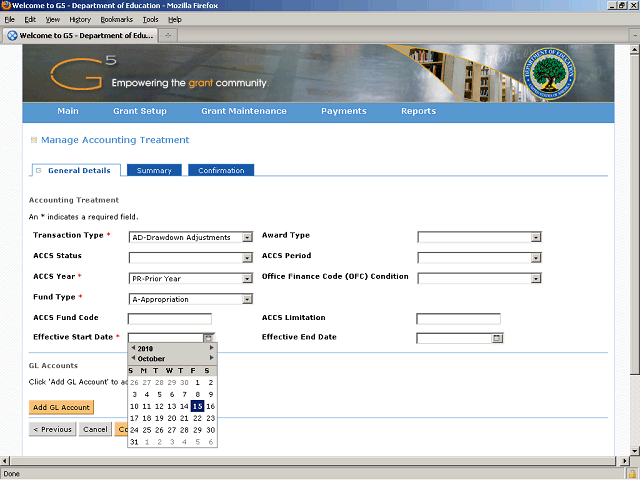The width and height of the screenshot is (640, 480).
Task: Go to previous year in date picker
Action: point(133,348)
